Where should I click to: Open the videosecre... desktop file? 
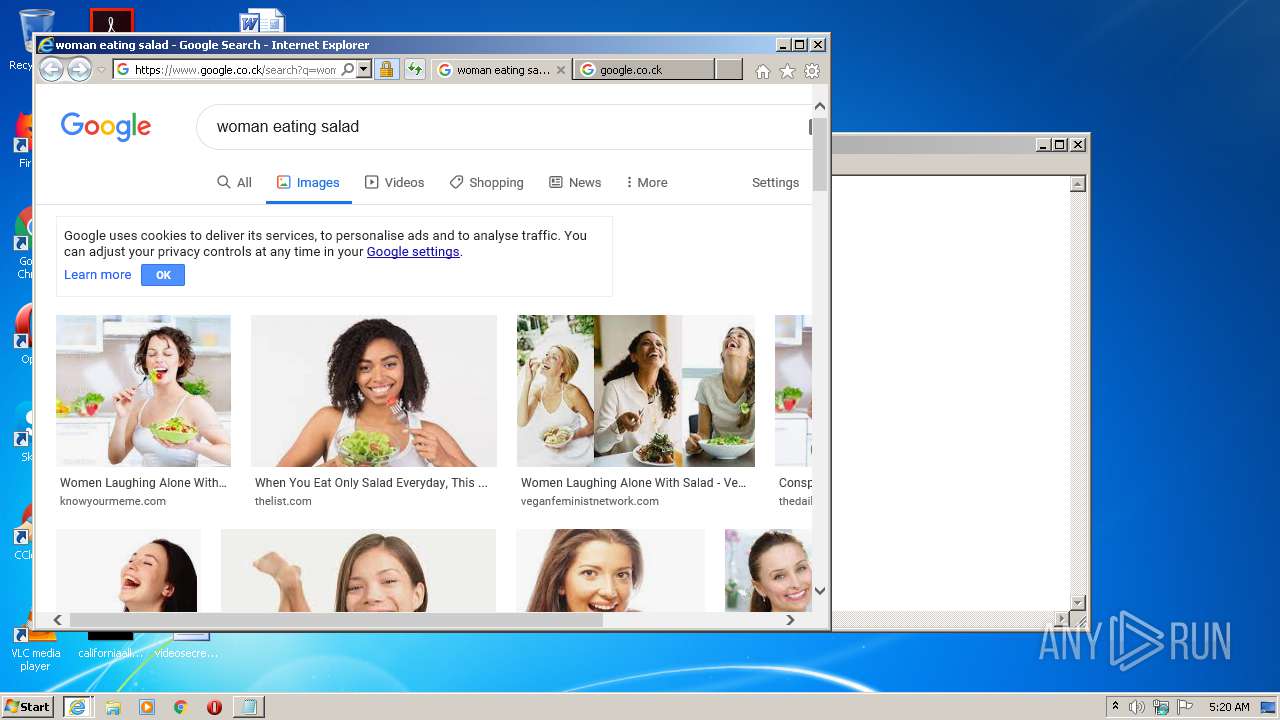[187, 645]
